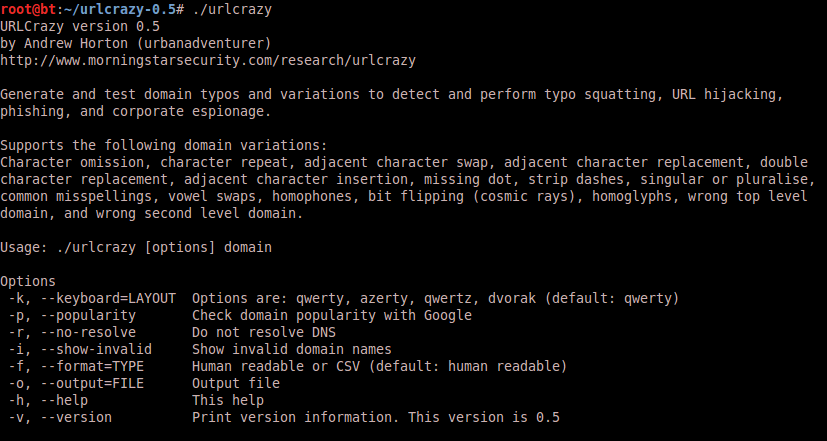Click the 'Do not resolve DNS' description
The width and height of the screenshot is (827, 441).
[264, 333]
